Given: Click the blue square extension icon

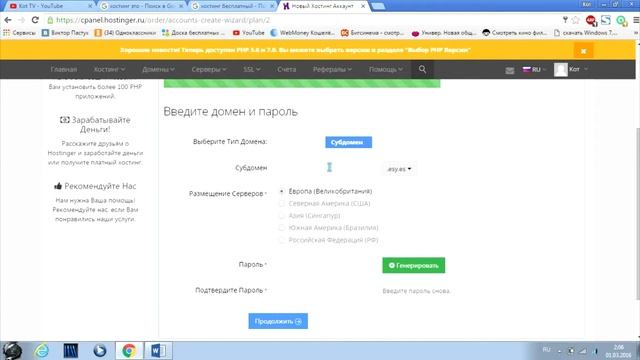Looking at the screenshot, I should 606,20.
